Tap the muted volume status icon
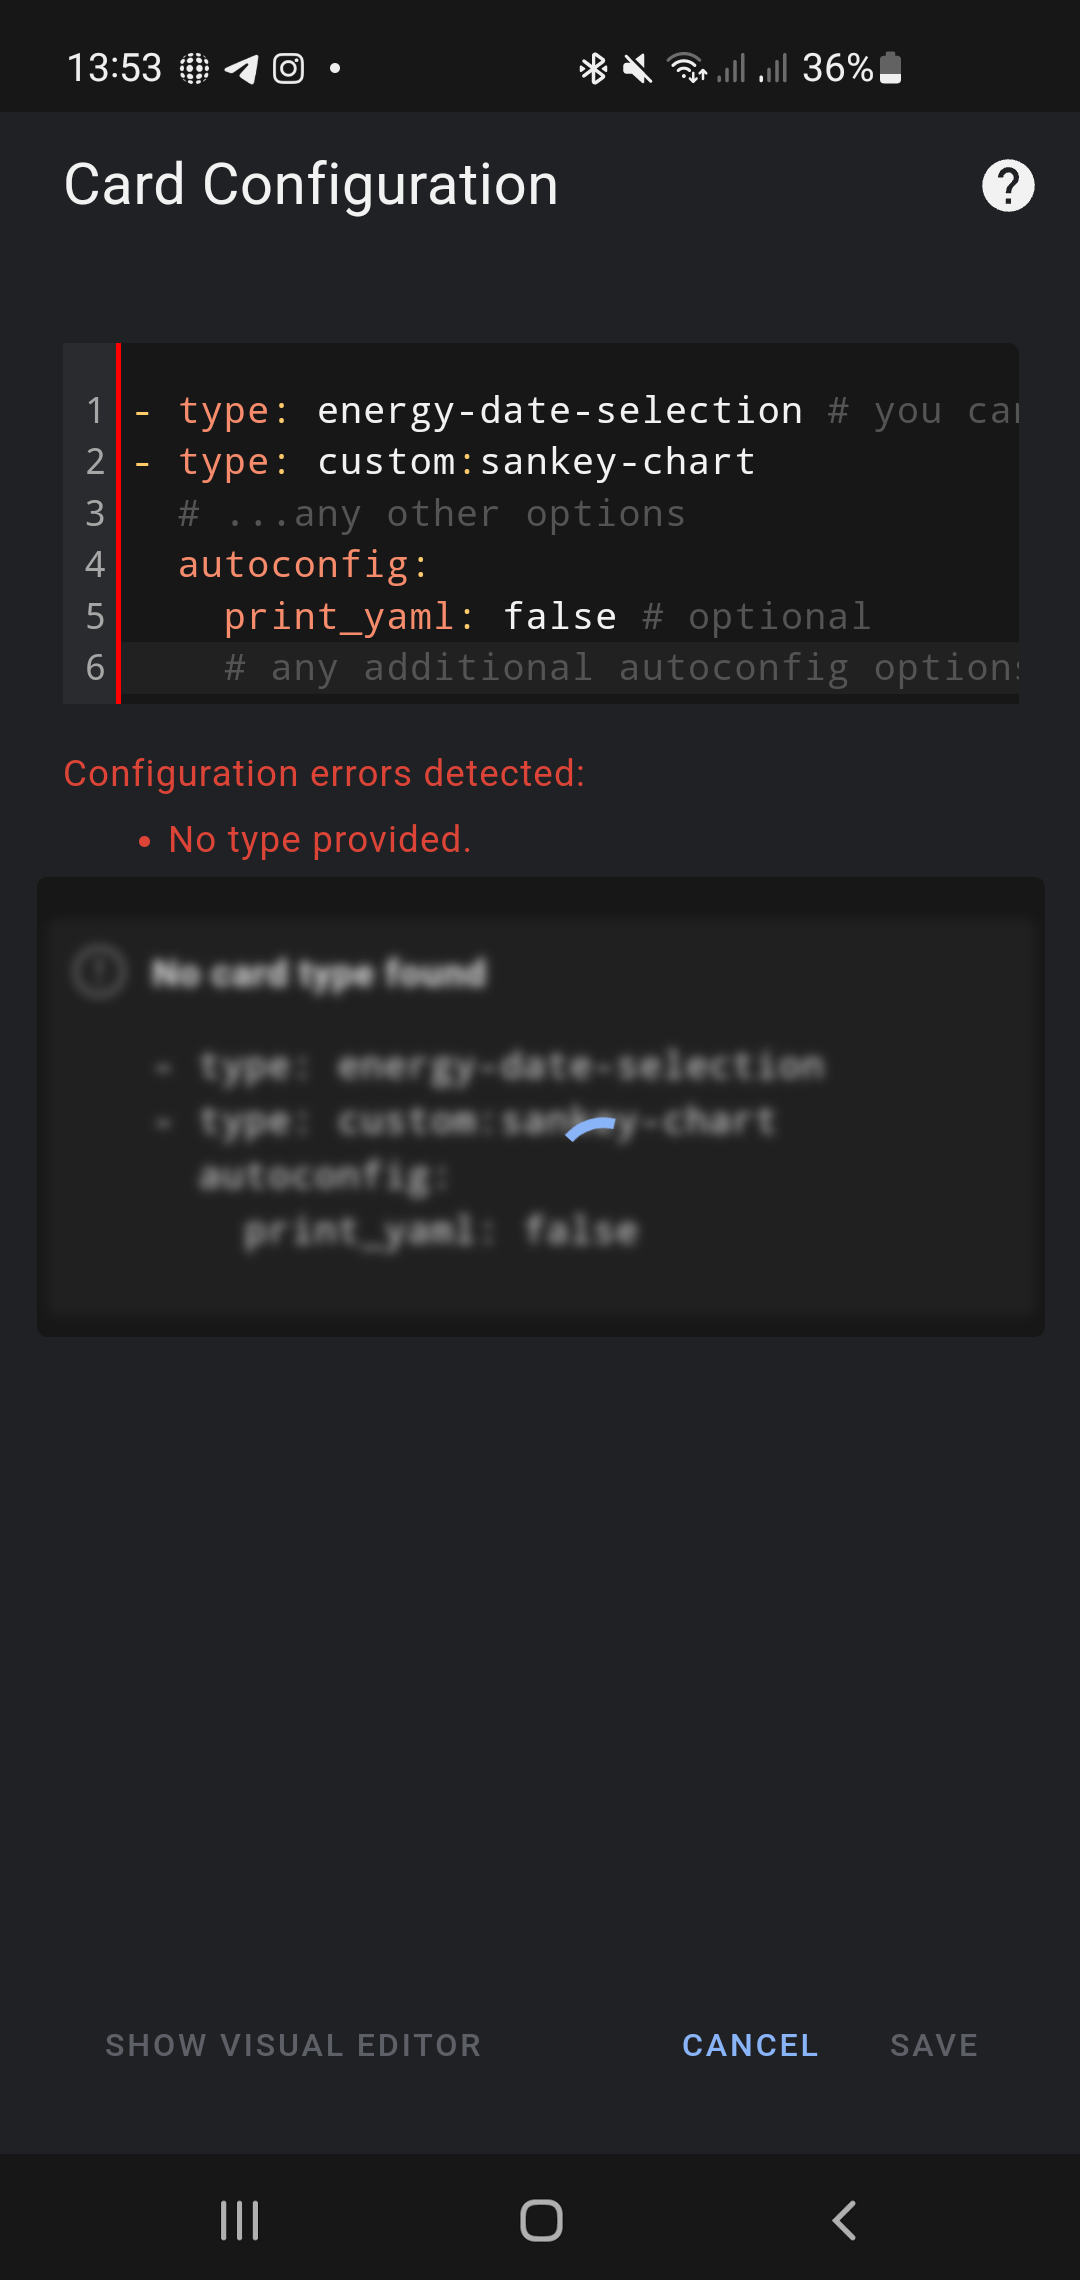 (x=637, y=67)
